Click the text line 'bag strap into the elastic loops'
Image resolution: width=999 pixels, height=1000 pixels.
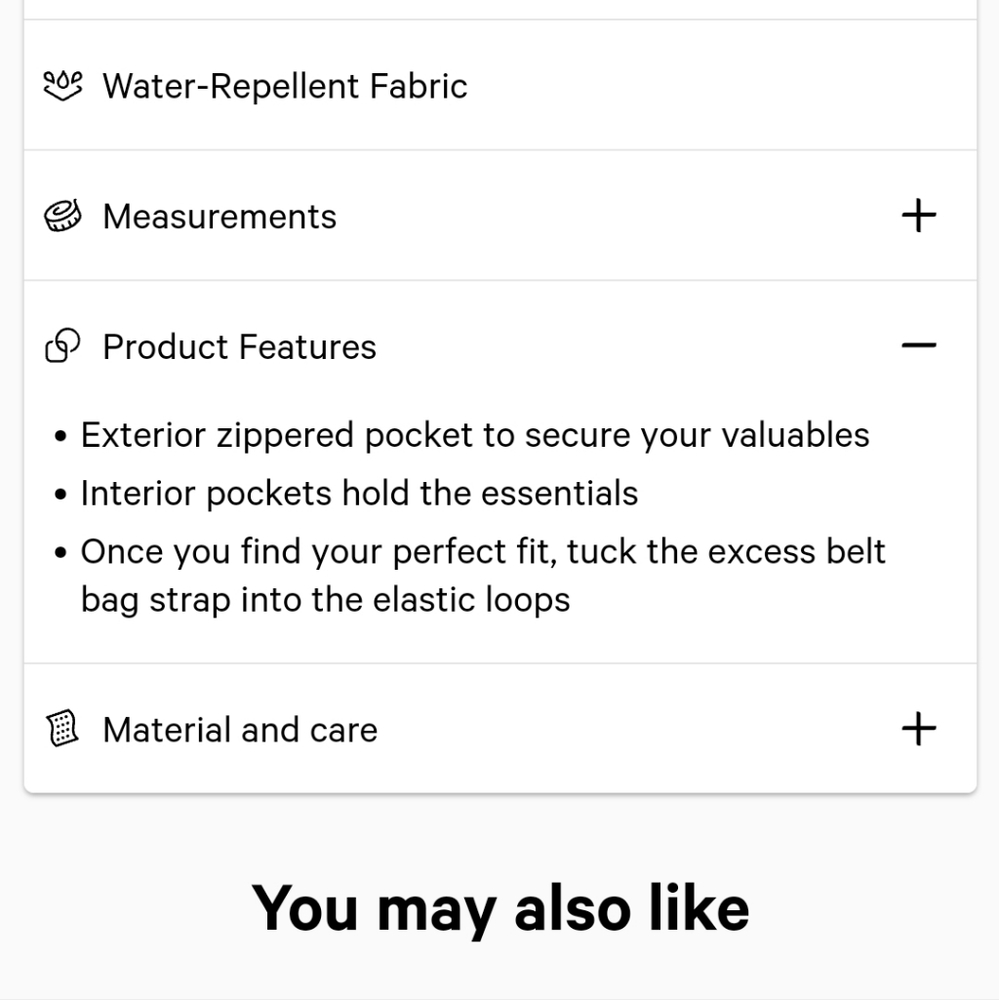(325, 600)
